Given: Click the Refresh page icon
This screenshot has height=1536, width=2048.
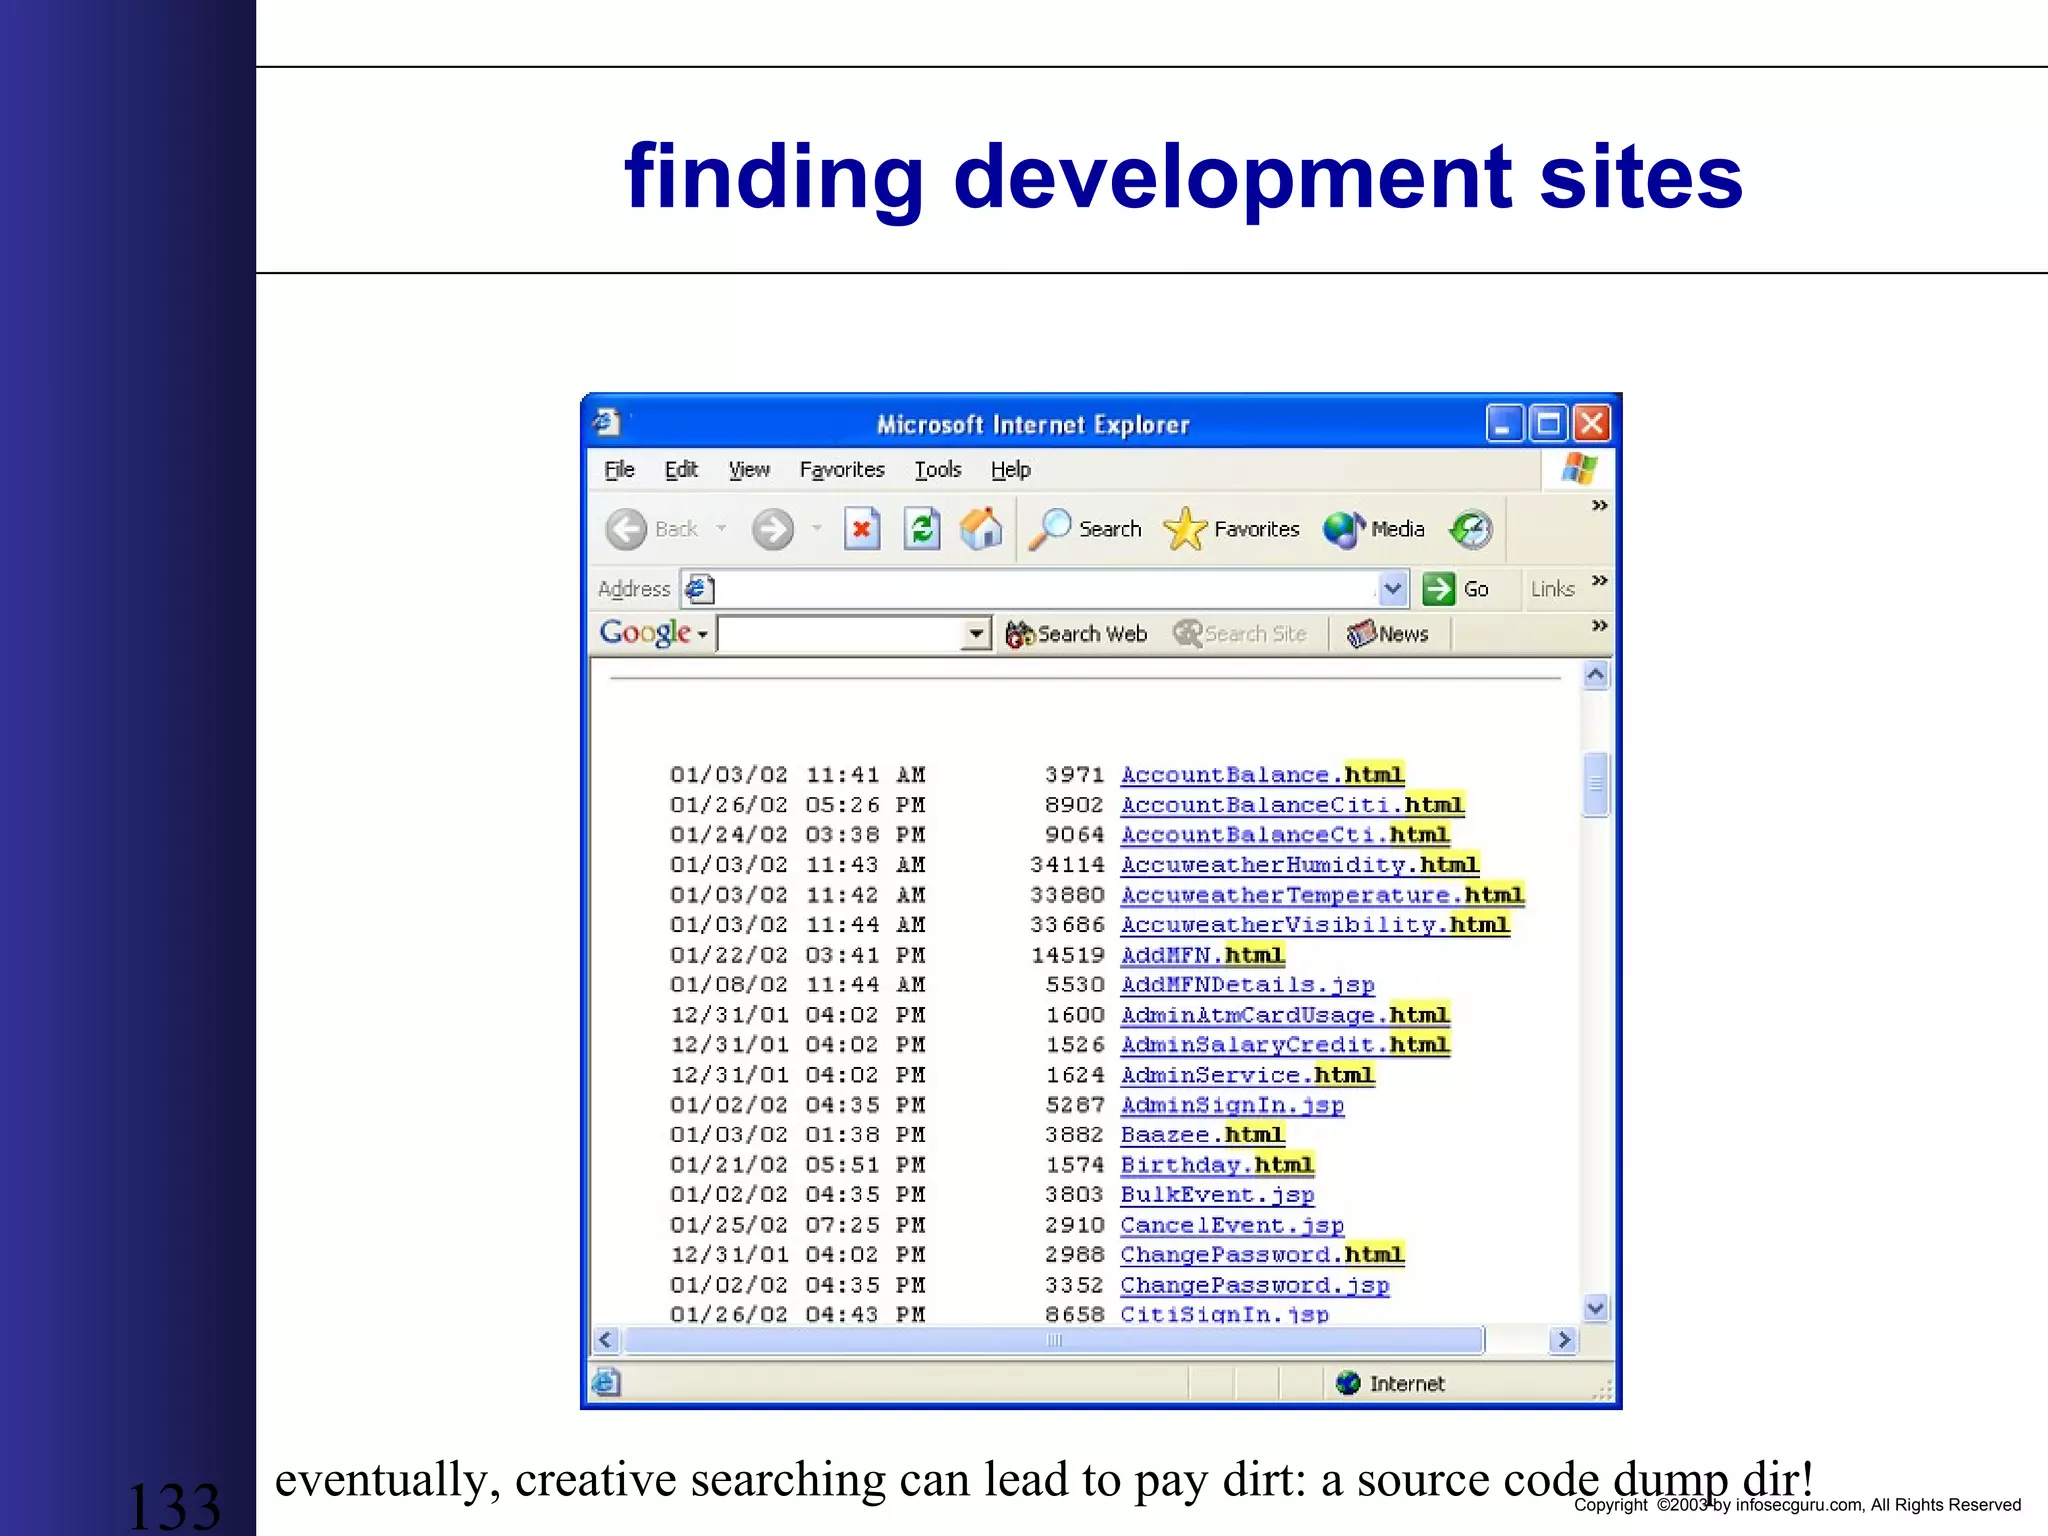Looking at the screenshot, I should click(922, 529).
